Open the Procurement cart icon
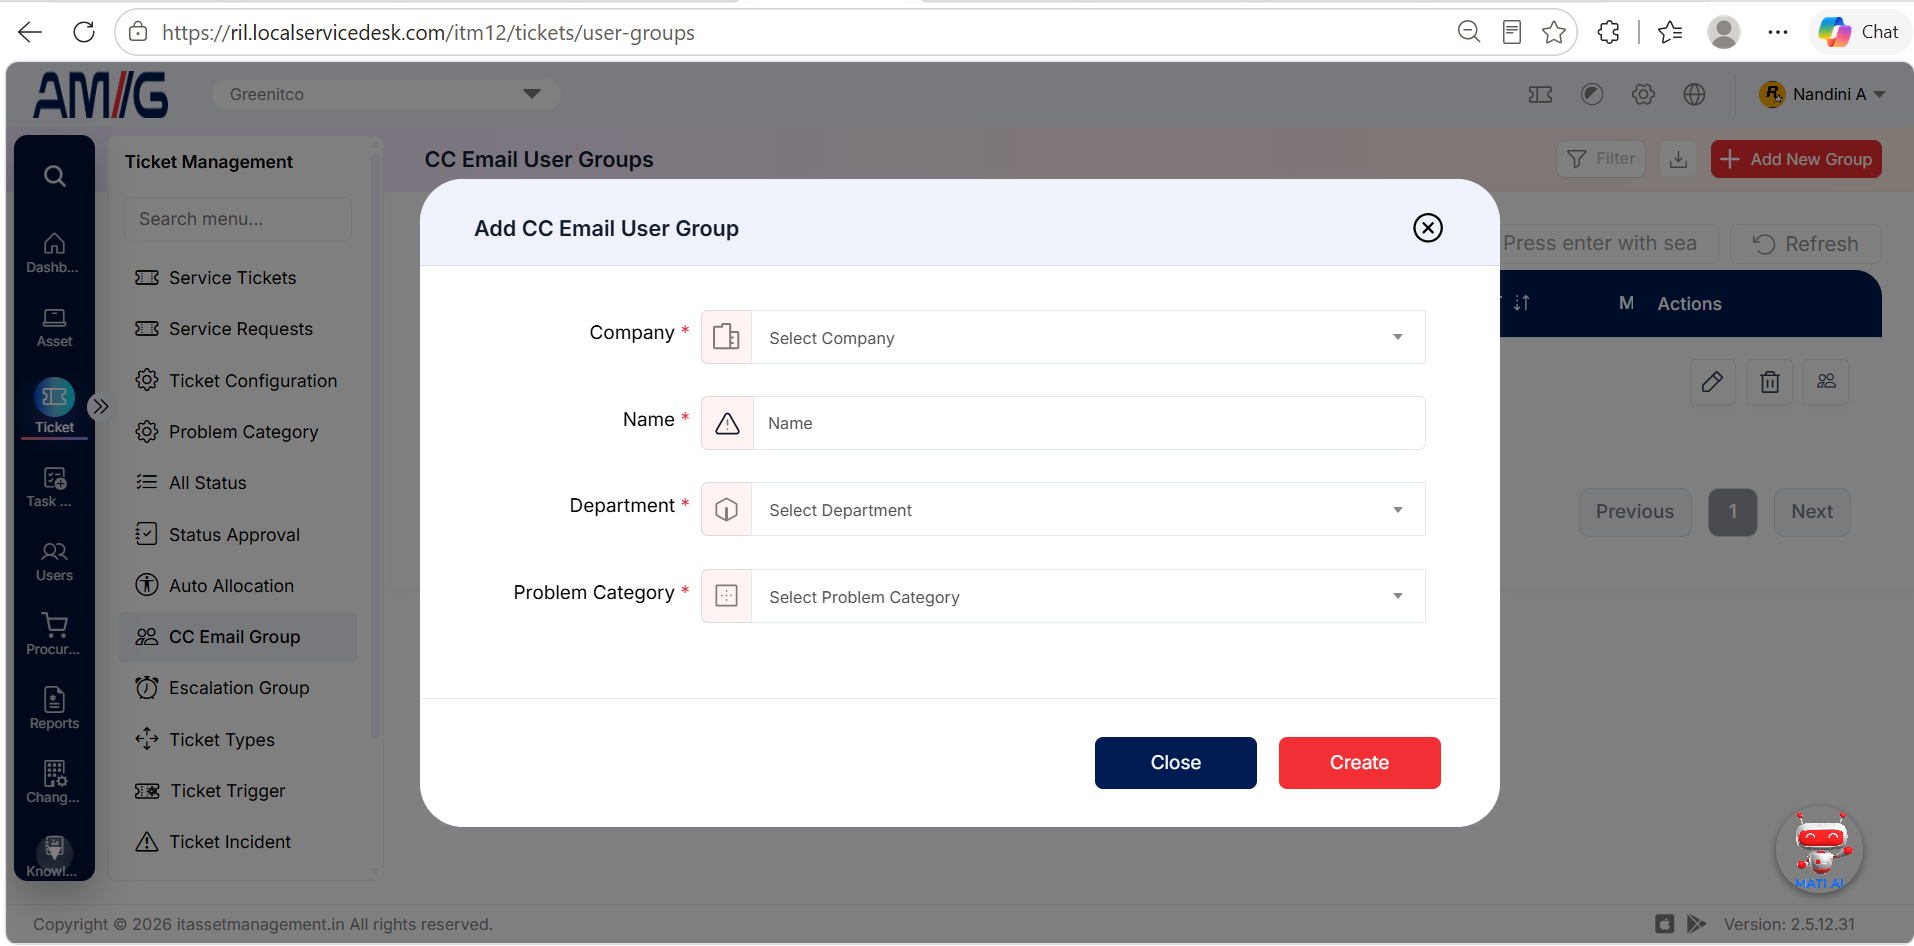Screen dimensions: 1914x946 pos(54,635)
